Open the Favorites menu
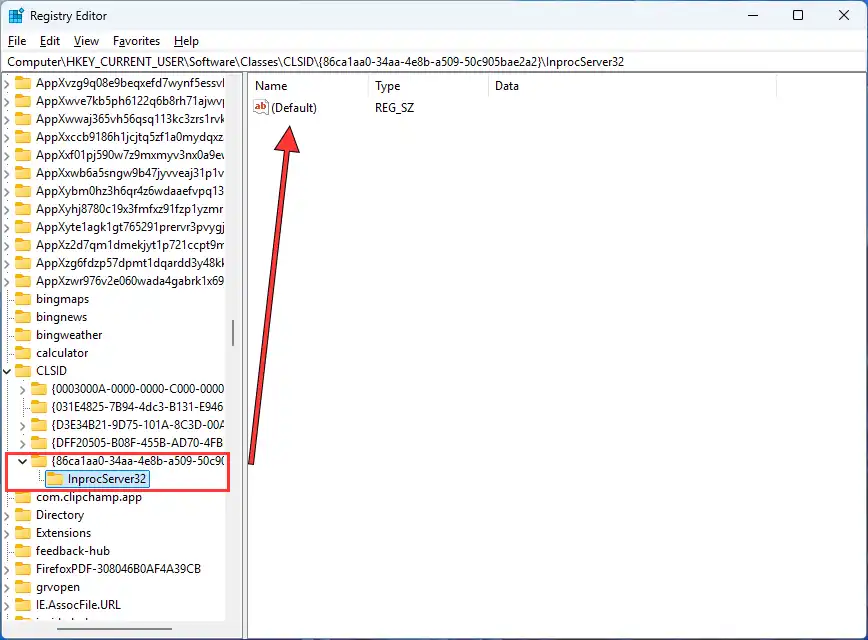 [x=136, y=41]
